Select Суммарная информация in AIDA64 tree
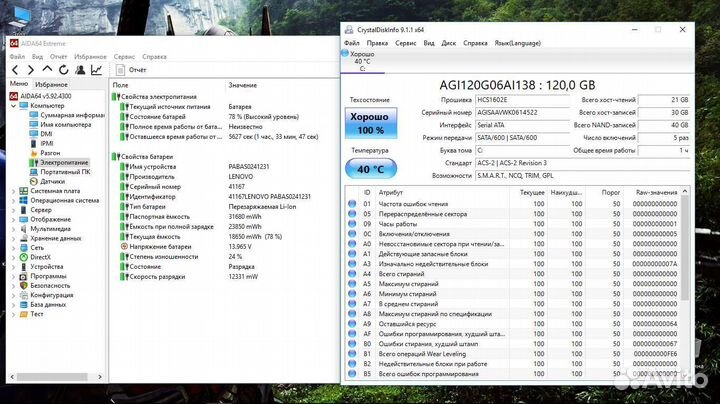The width and height of the screenshot is (720, 404). tap(67, 115)
